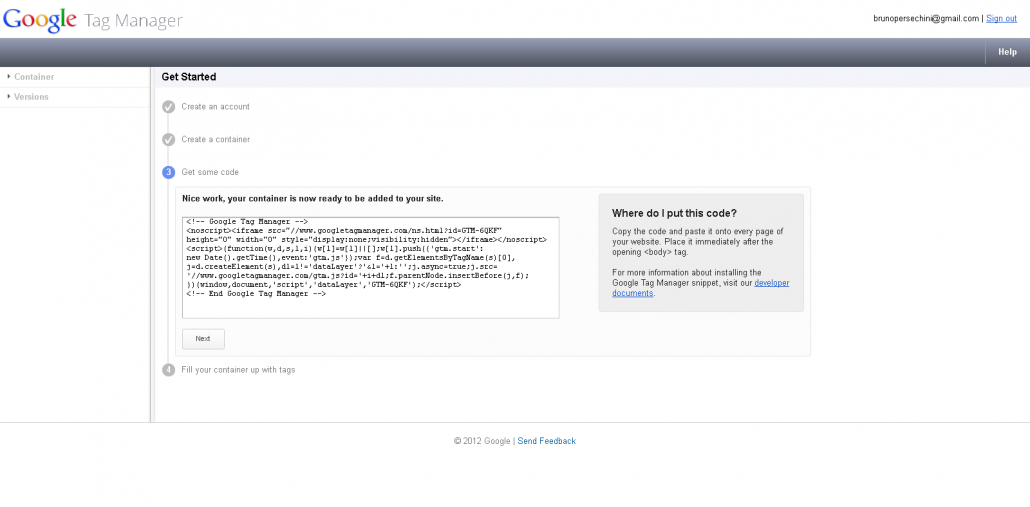Select the blue step 3 circle icon
1030x507 pixels.
[169, 173]
